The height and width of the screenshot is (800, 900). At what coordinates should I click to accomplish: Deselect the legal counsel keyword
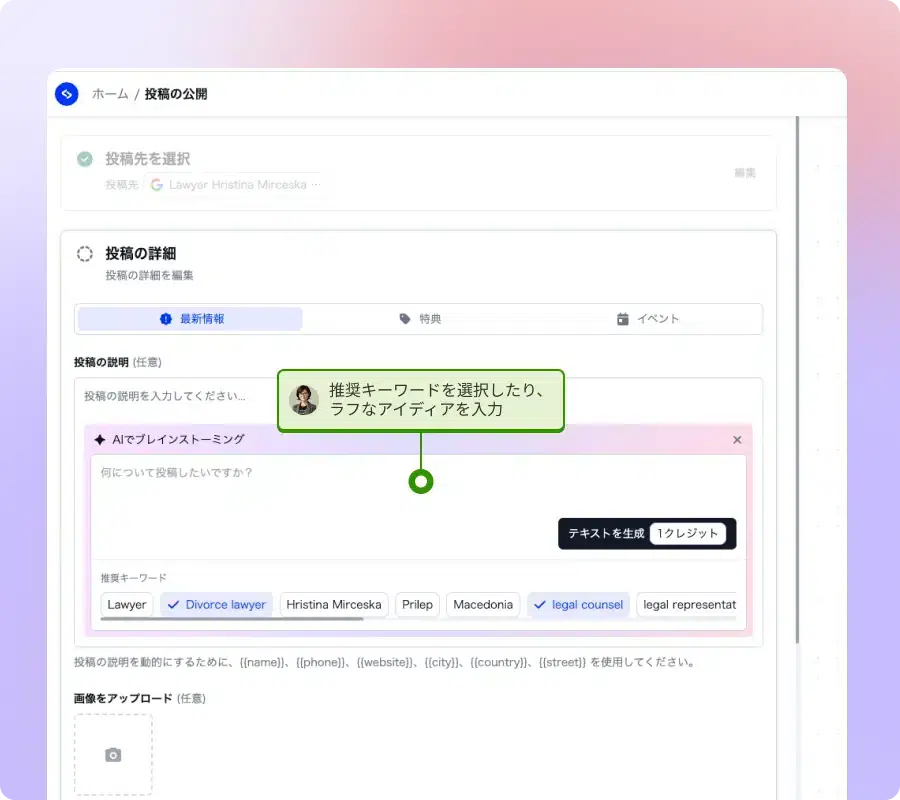click(x=578, y=605)
